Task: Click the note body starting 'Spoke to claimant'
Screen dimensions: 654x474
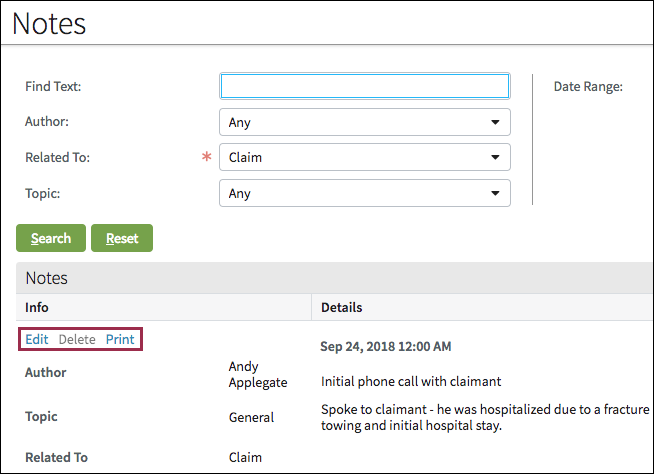Action: (484, 417)
